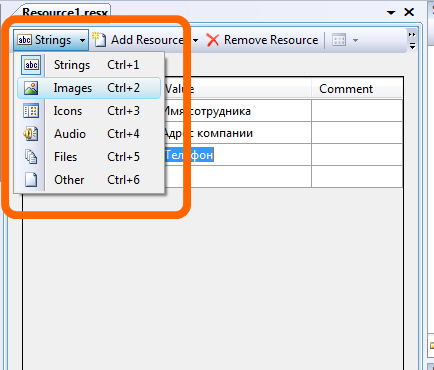Click the red X Remove Resource icon

click(213, 40)
